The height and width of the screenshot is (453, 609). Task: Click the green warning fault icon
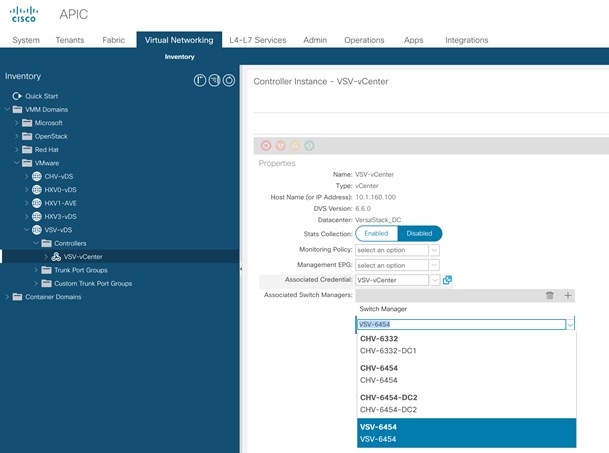309,146
